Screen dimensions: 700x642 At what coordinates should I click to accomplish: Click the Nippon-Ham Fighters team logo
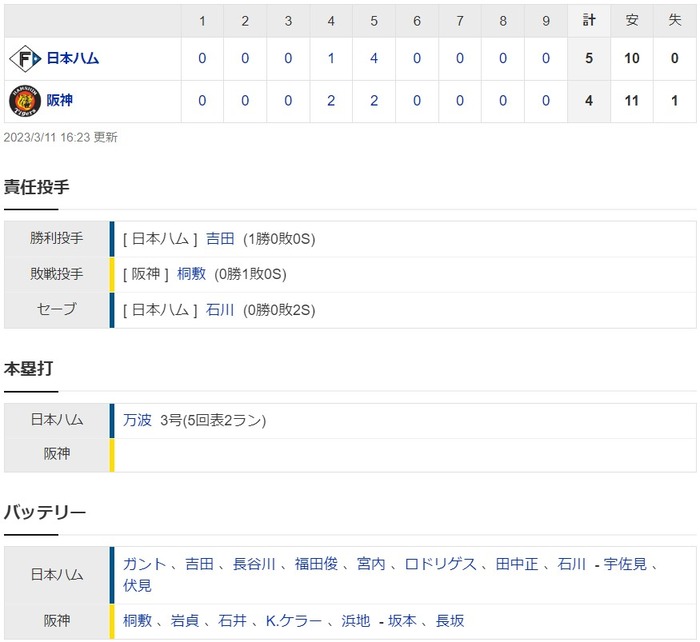coord(25,58)
